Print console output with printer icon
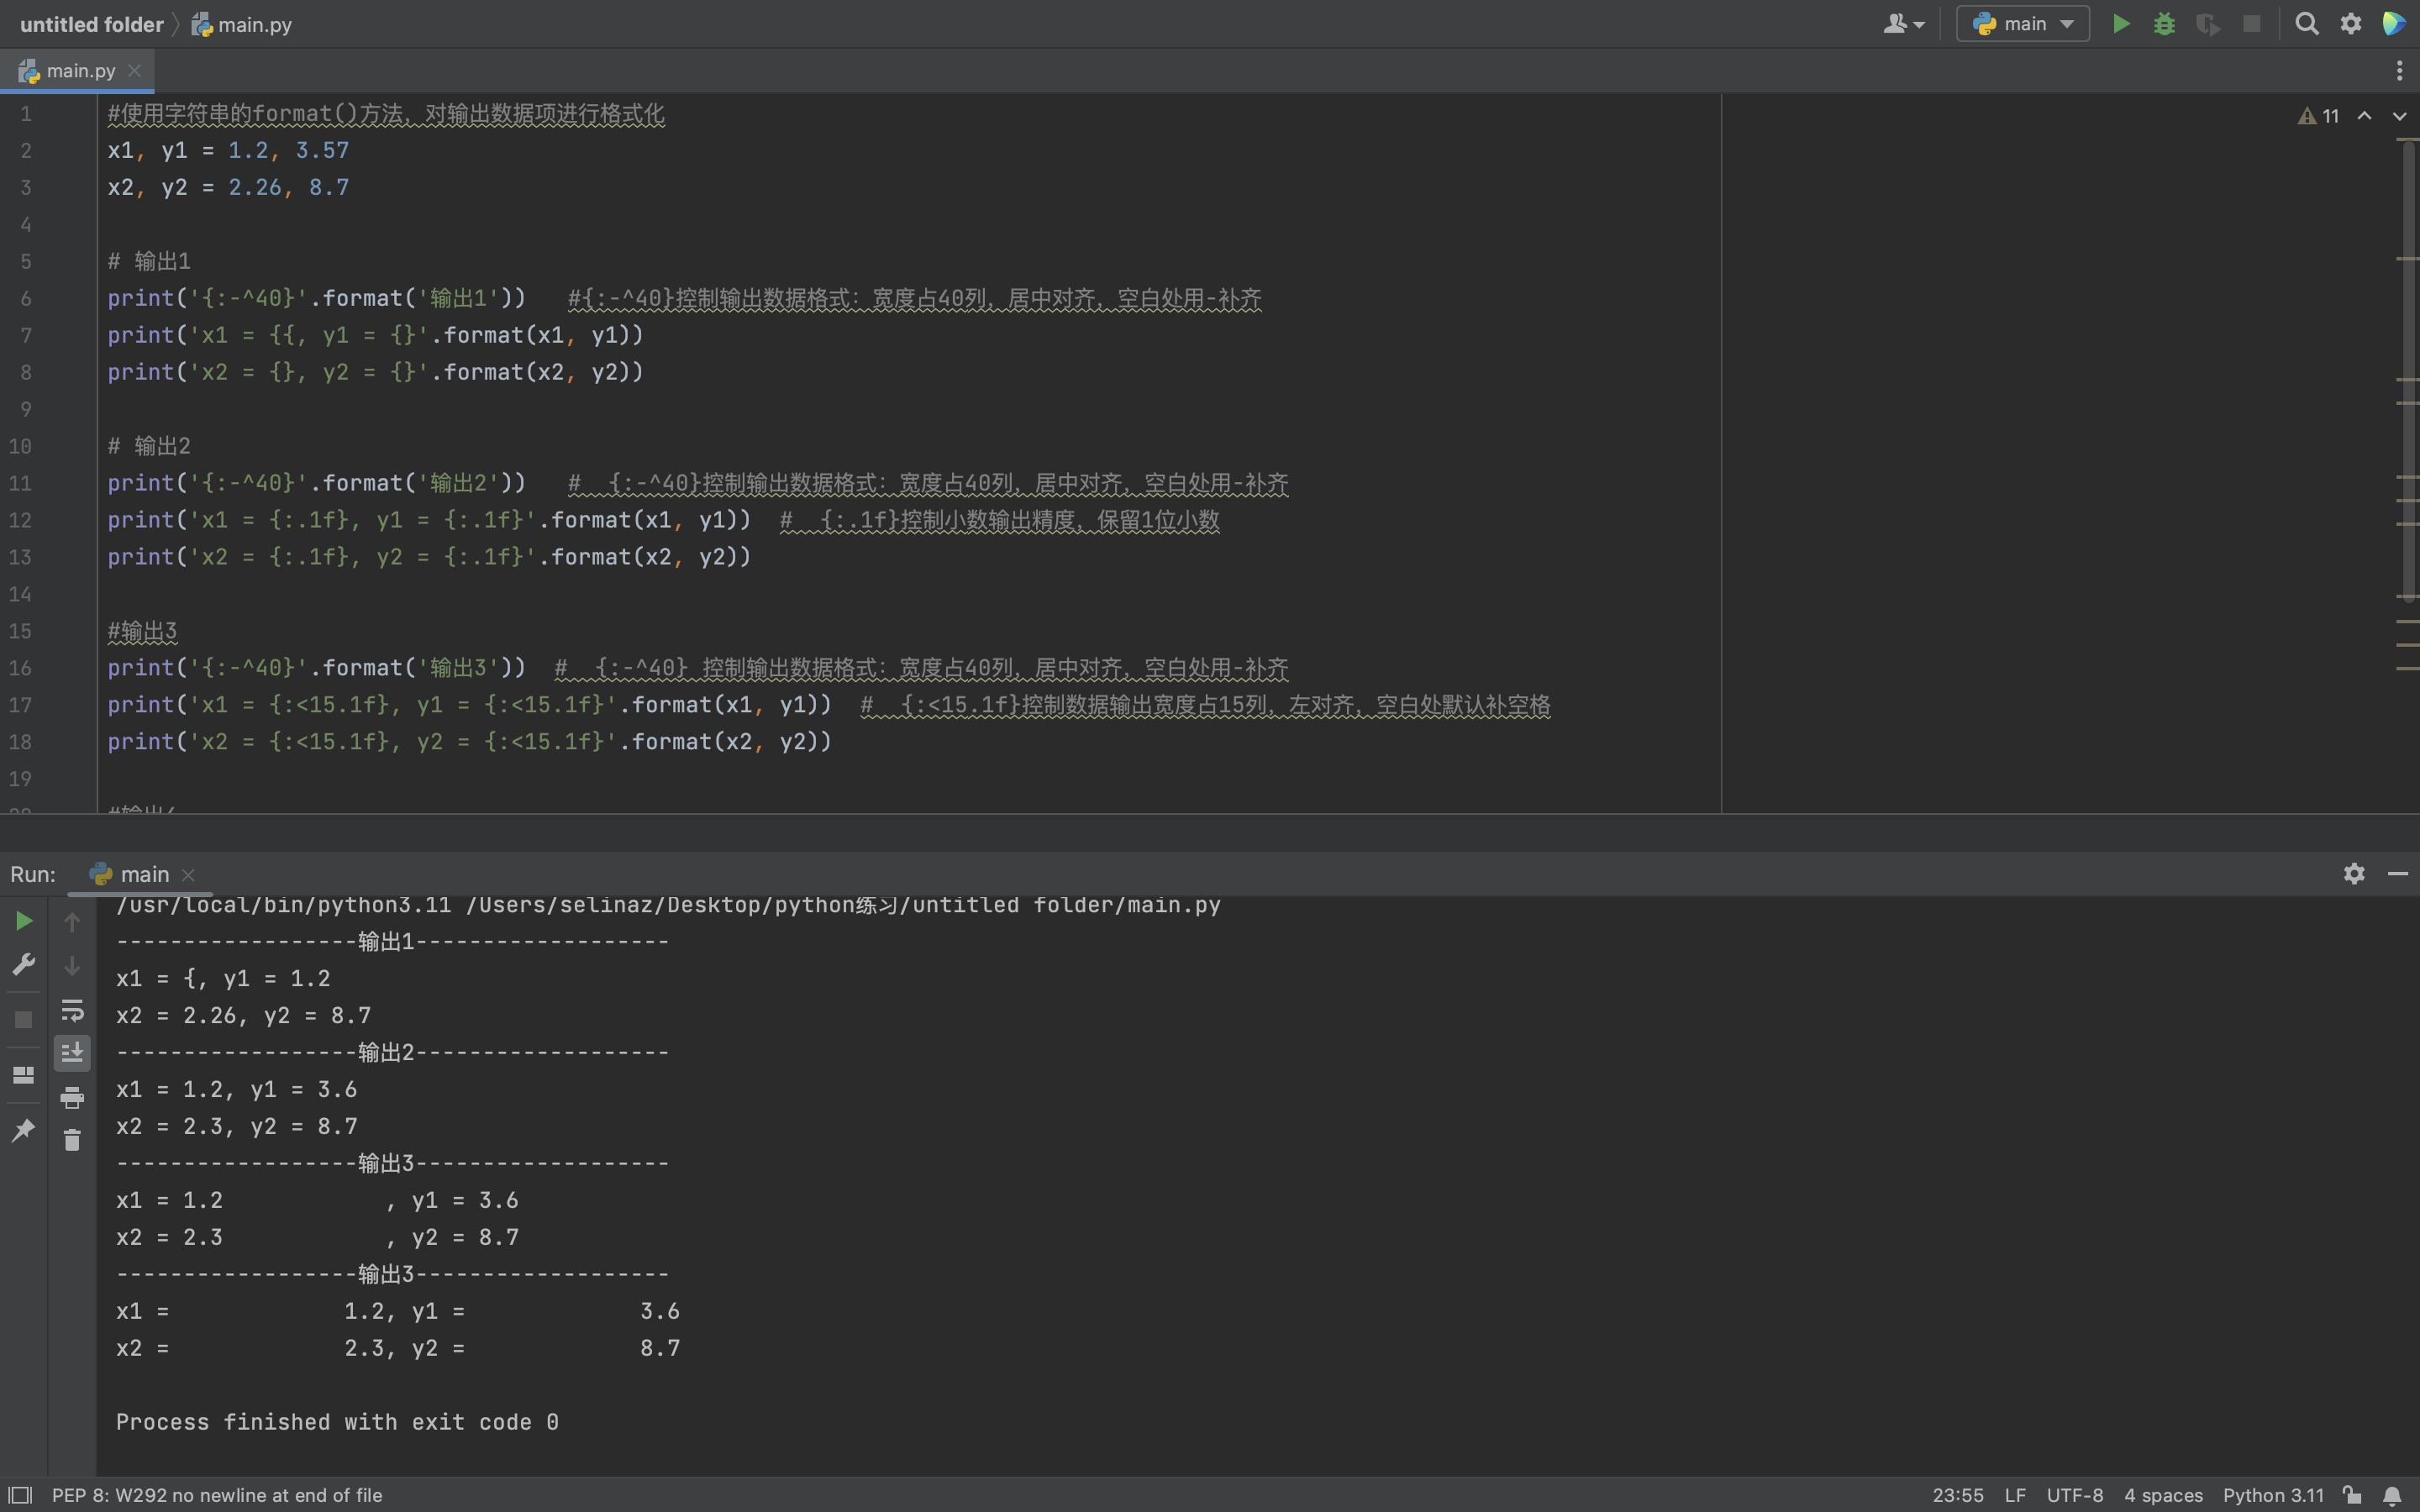This screenshot has width=2420, height=1512. (x=72, y=1097)
